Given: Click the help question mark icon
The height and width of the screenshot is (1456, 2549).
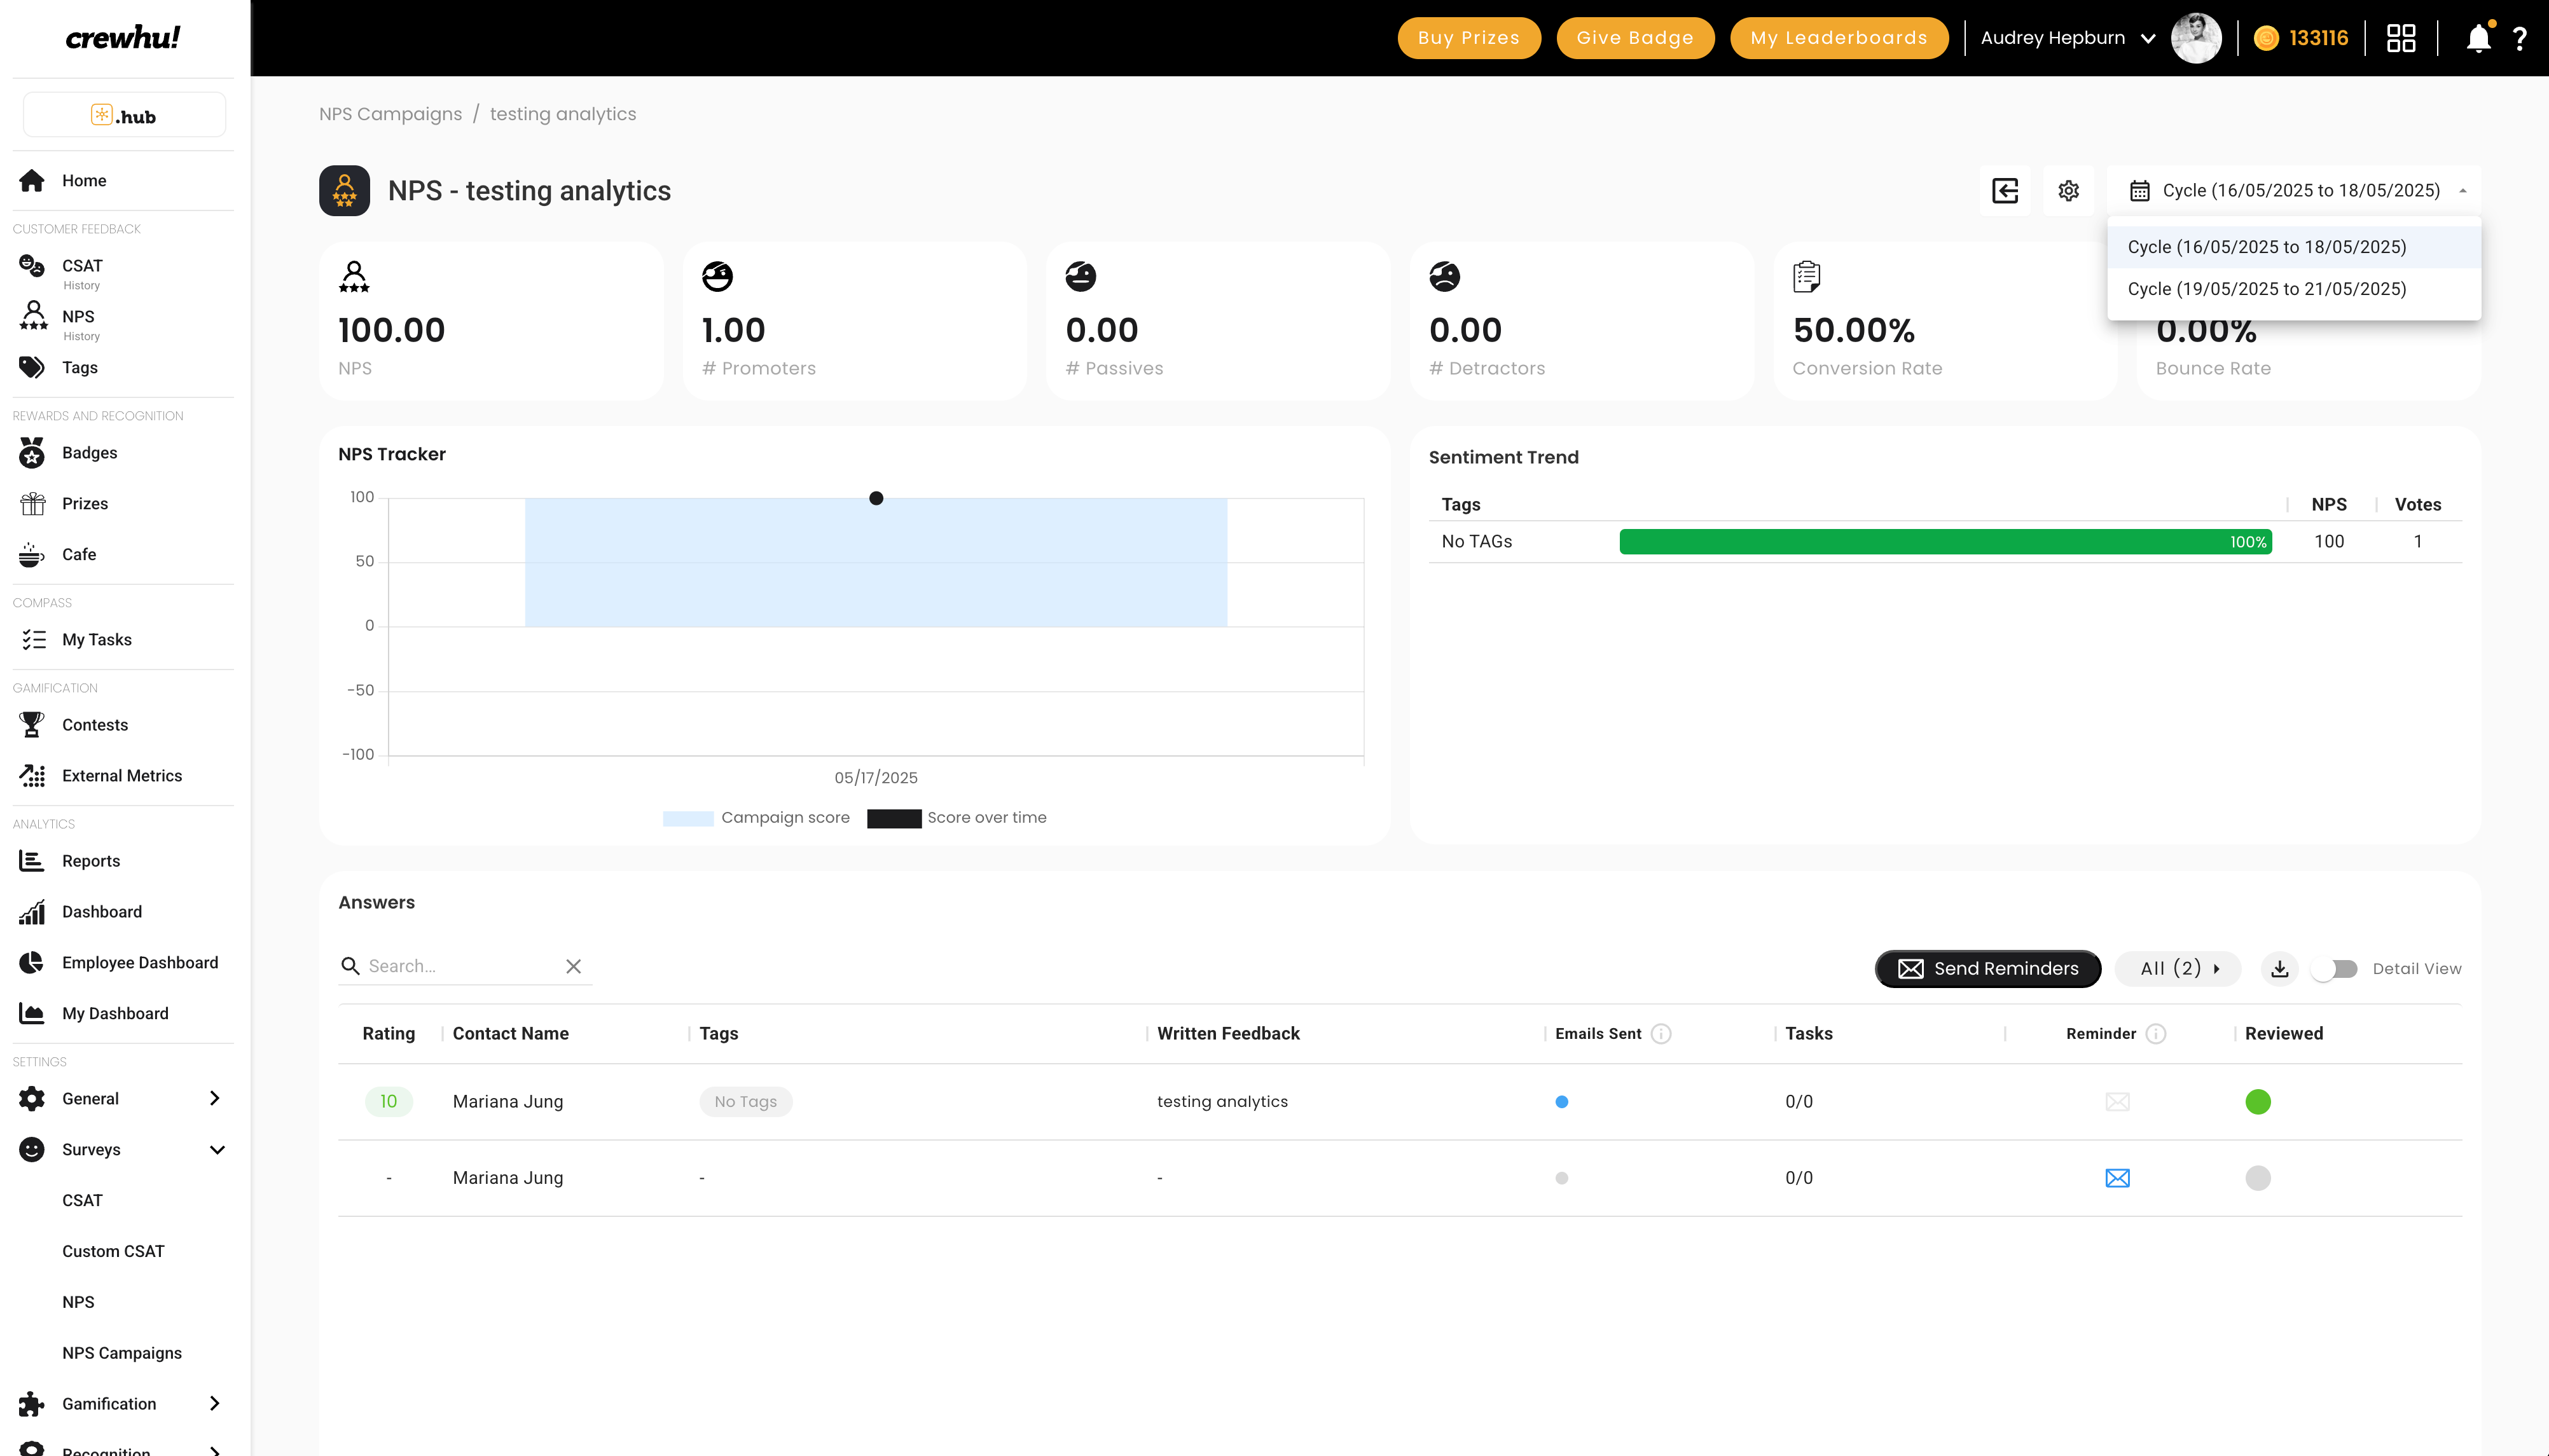Looking at the screenshot, I should click(2520, 38).
